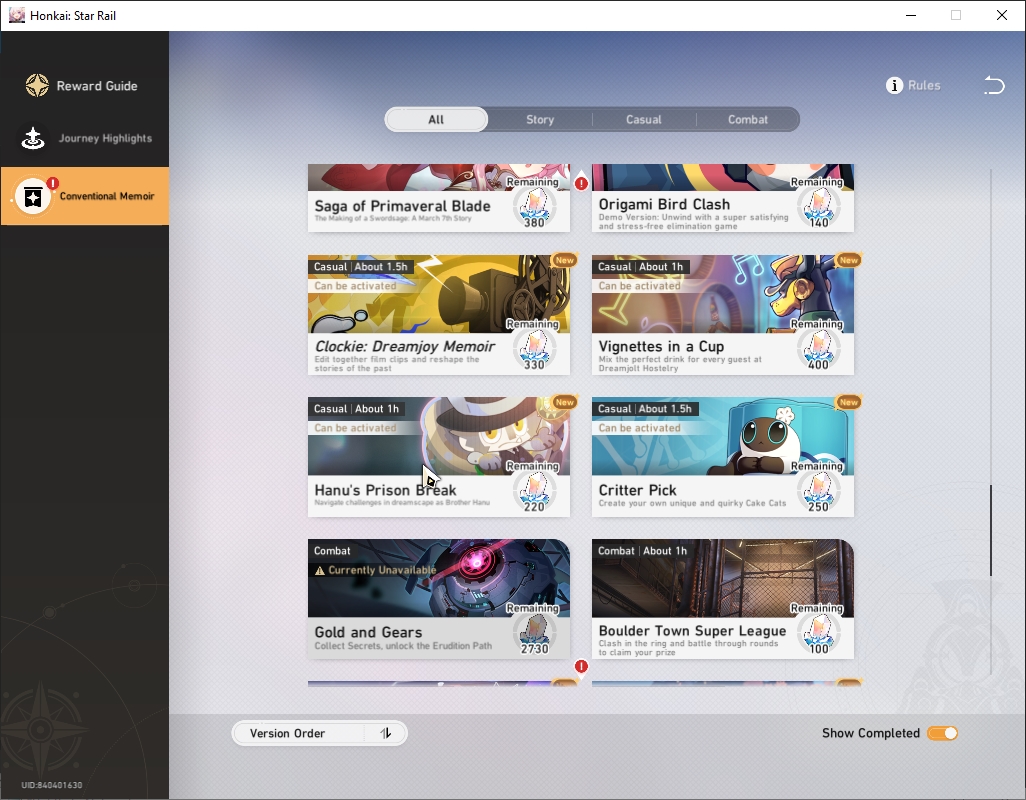Toggle the Show Completed switch
Viewport: 1026px width, 800px height.
pos(942,733)
